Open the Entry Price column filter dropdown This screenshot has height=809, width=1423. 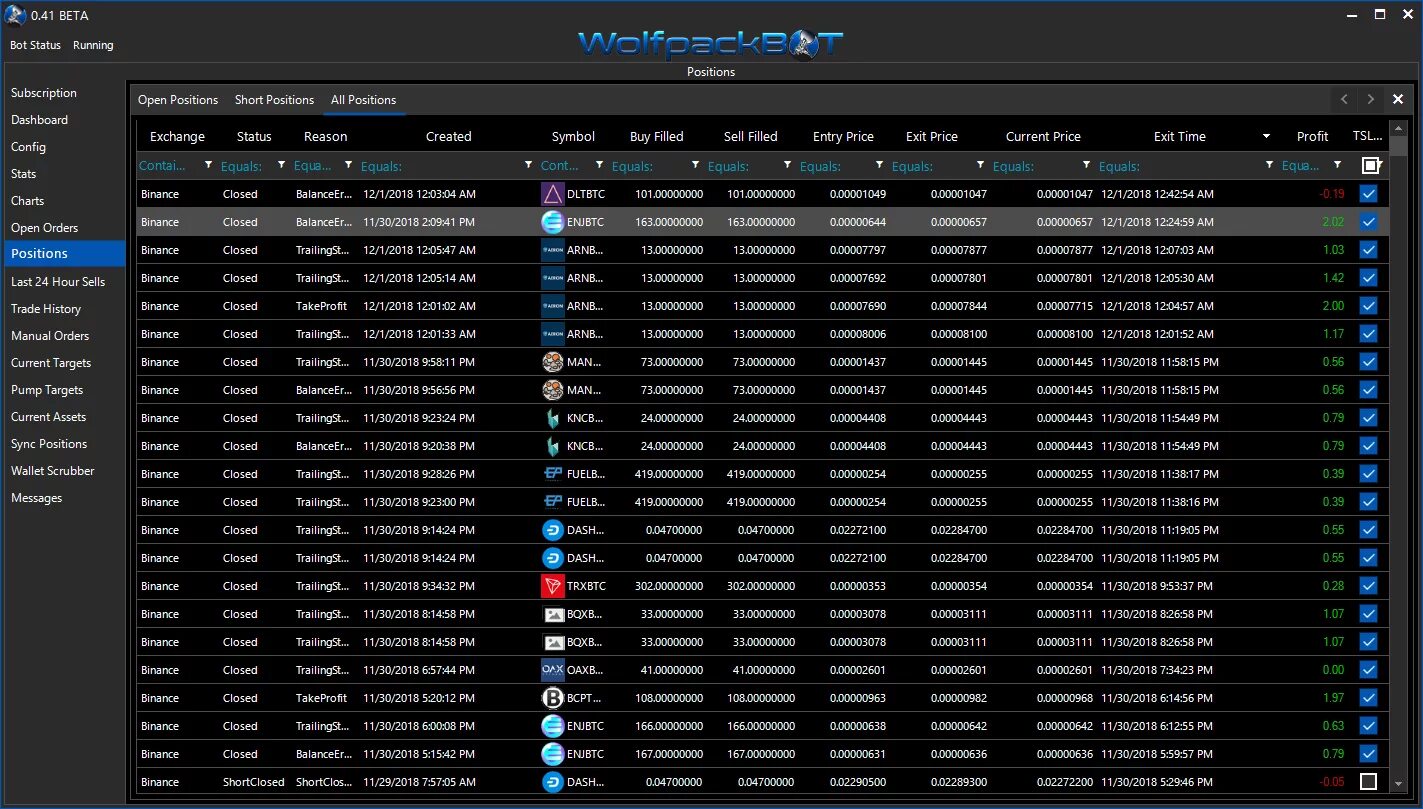pyautogui.click(x=879, y=166)
